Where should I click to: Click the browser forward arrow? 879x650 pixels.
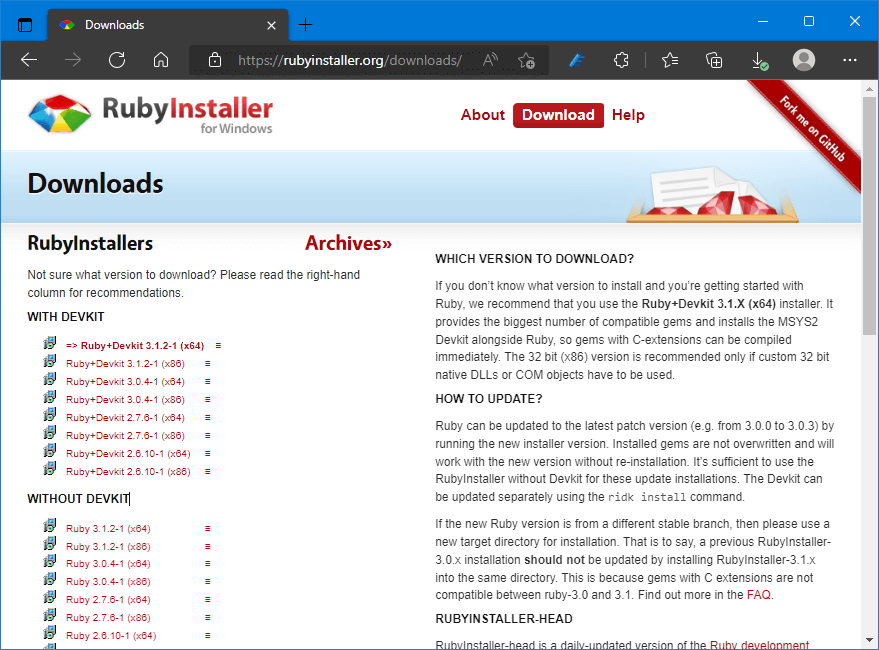[73, 59]
